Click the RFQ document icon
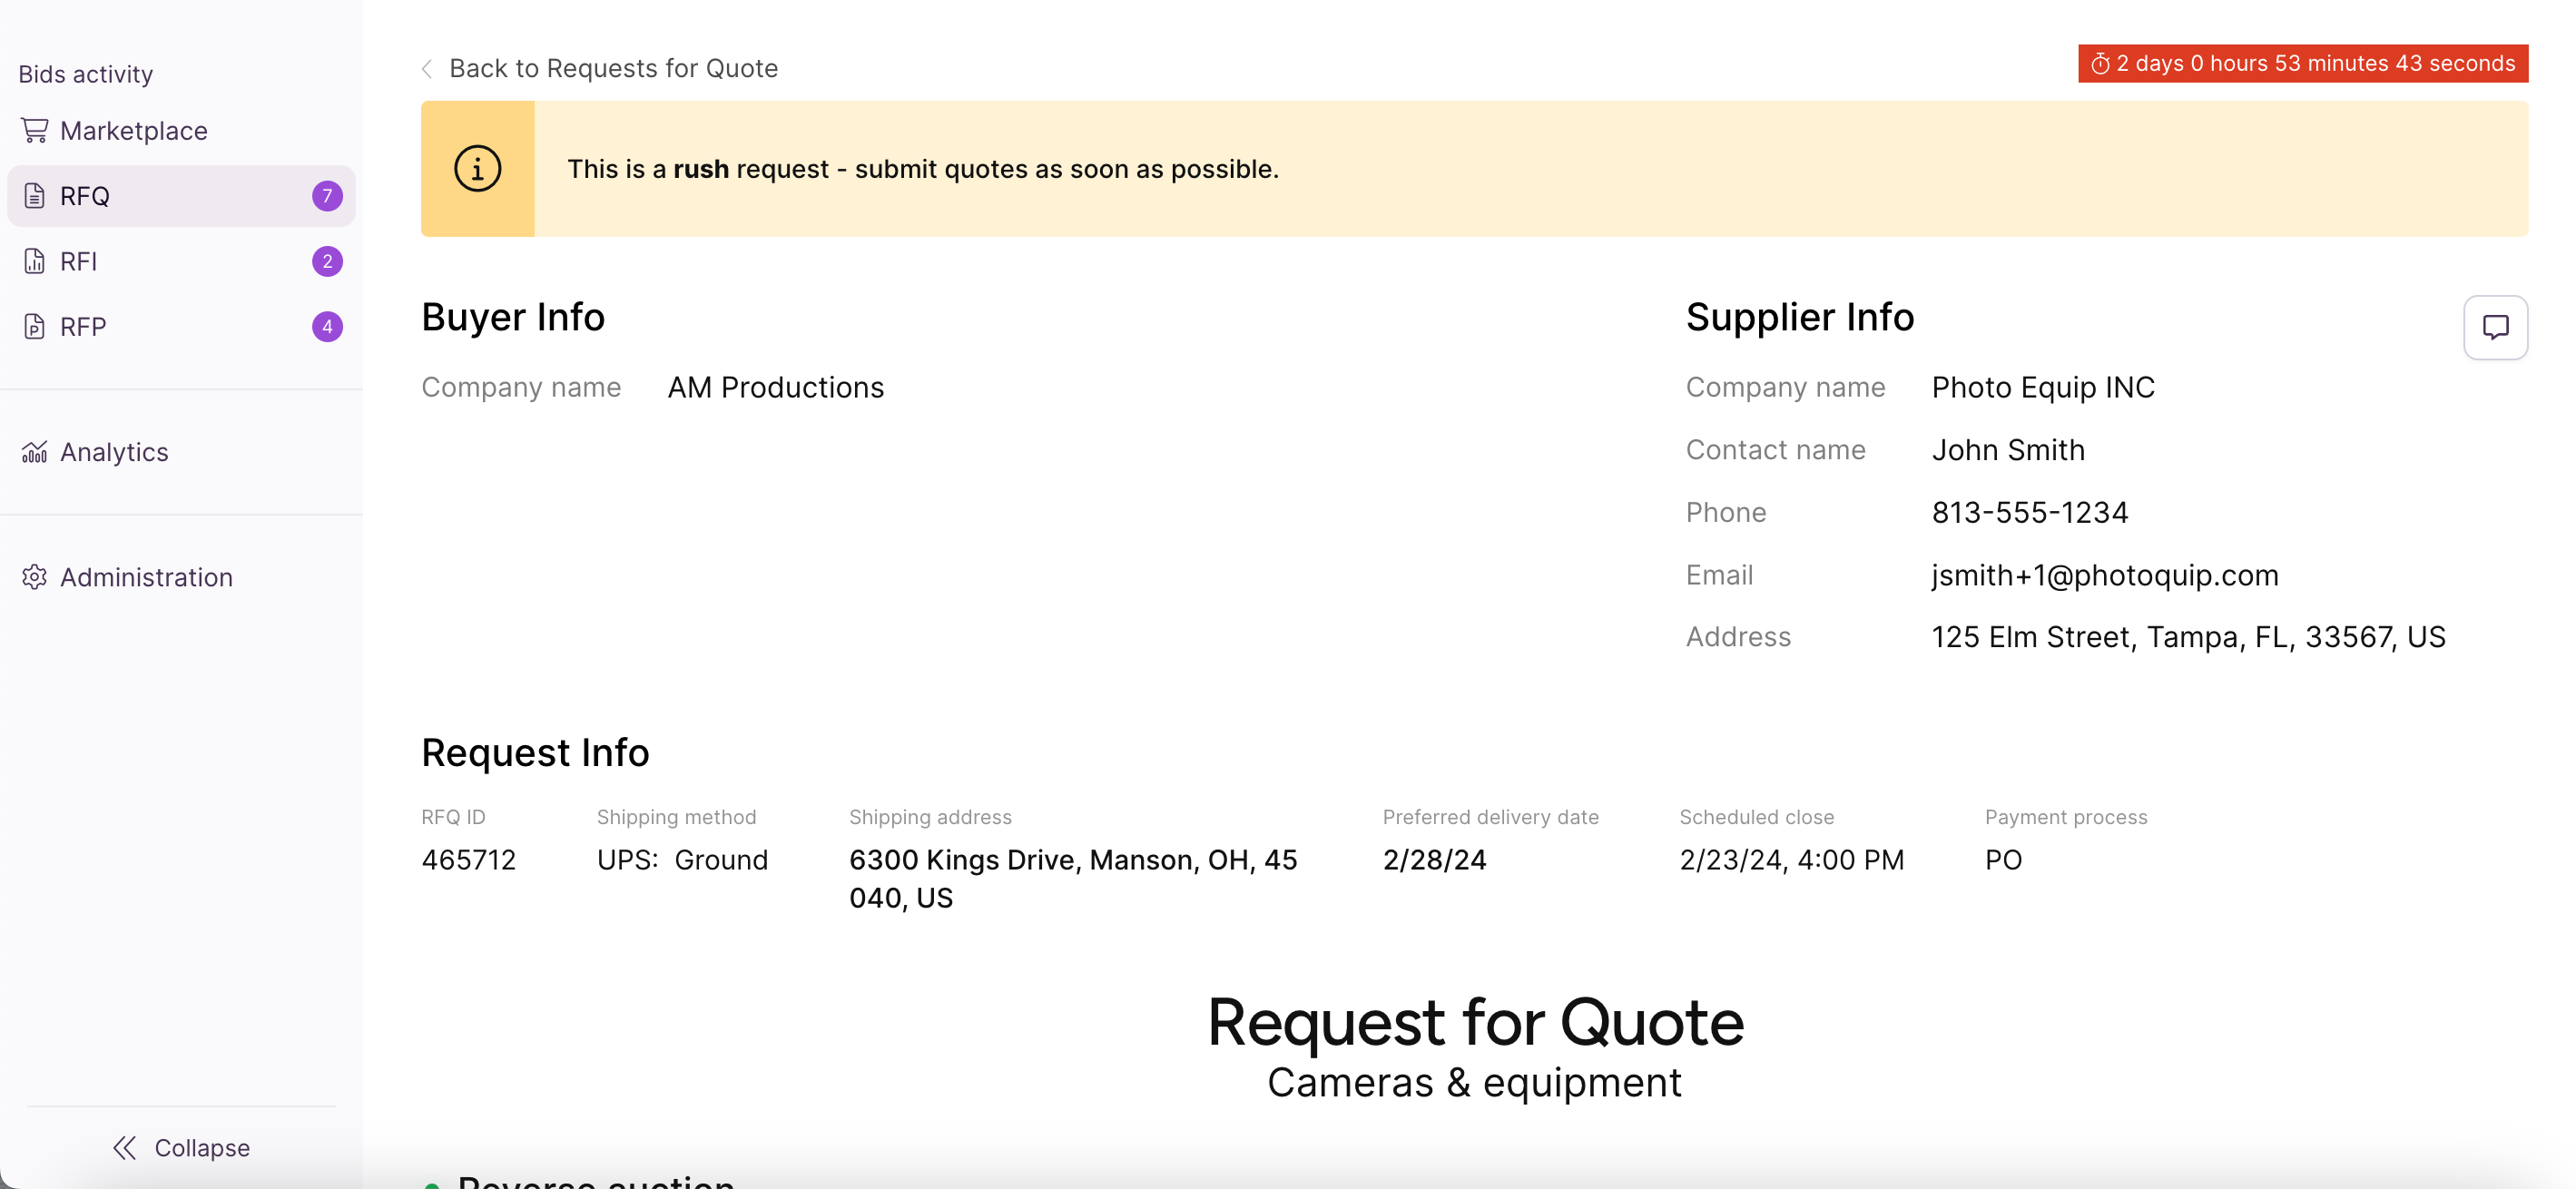2576x1189 pixels. pos(35,196)
